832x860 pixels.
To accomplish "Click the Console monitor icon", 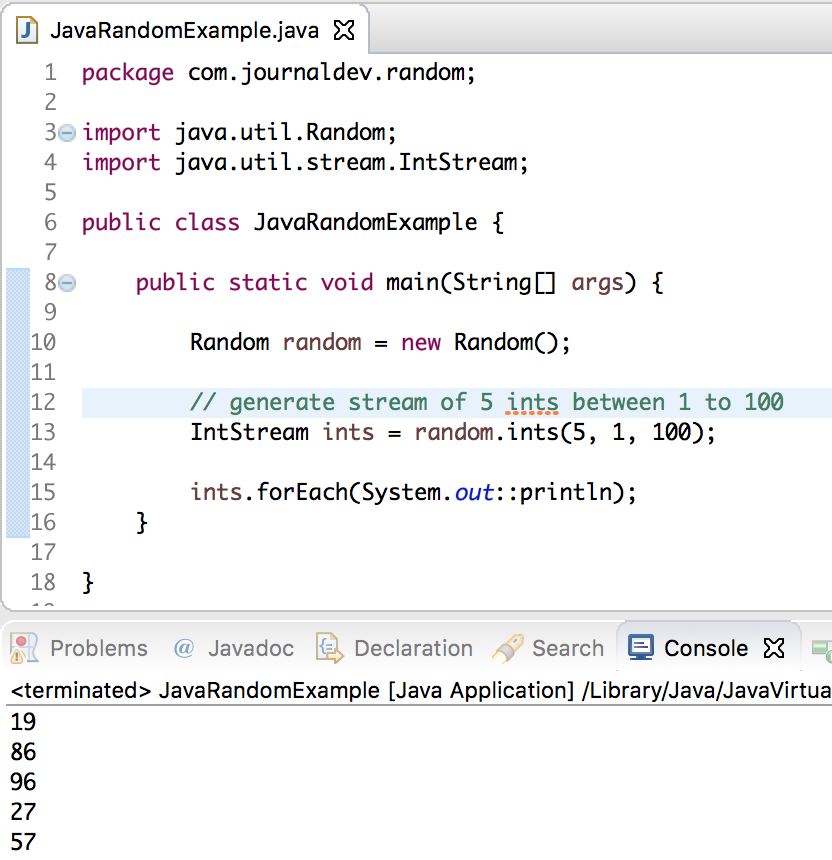I will click(639, 648).
